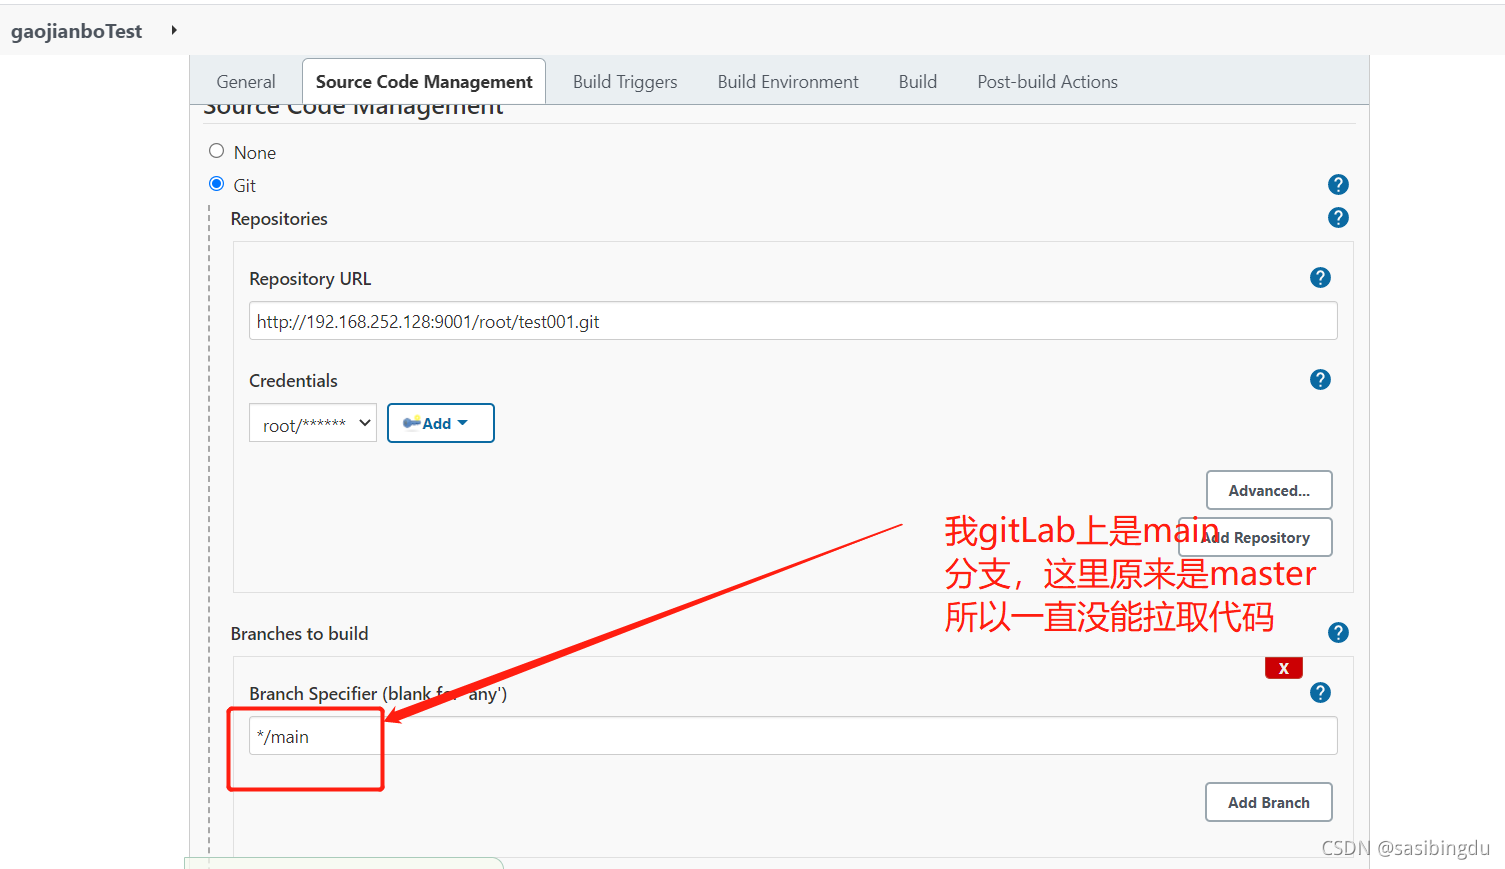Click the Branches to build label
Screen dimensions: 1505x869
(299, 634)
